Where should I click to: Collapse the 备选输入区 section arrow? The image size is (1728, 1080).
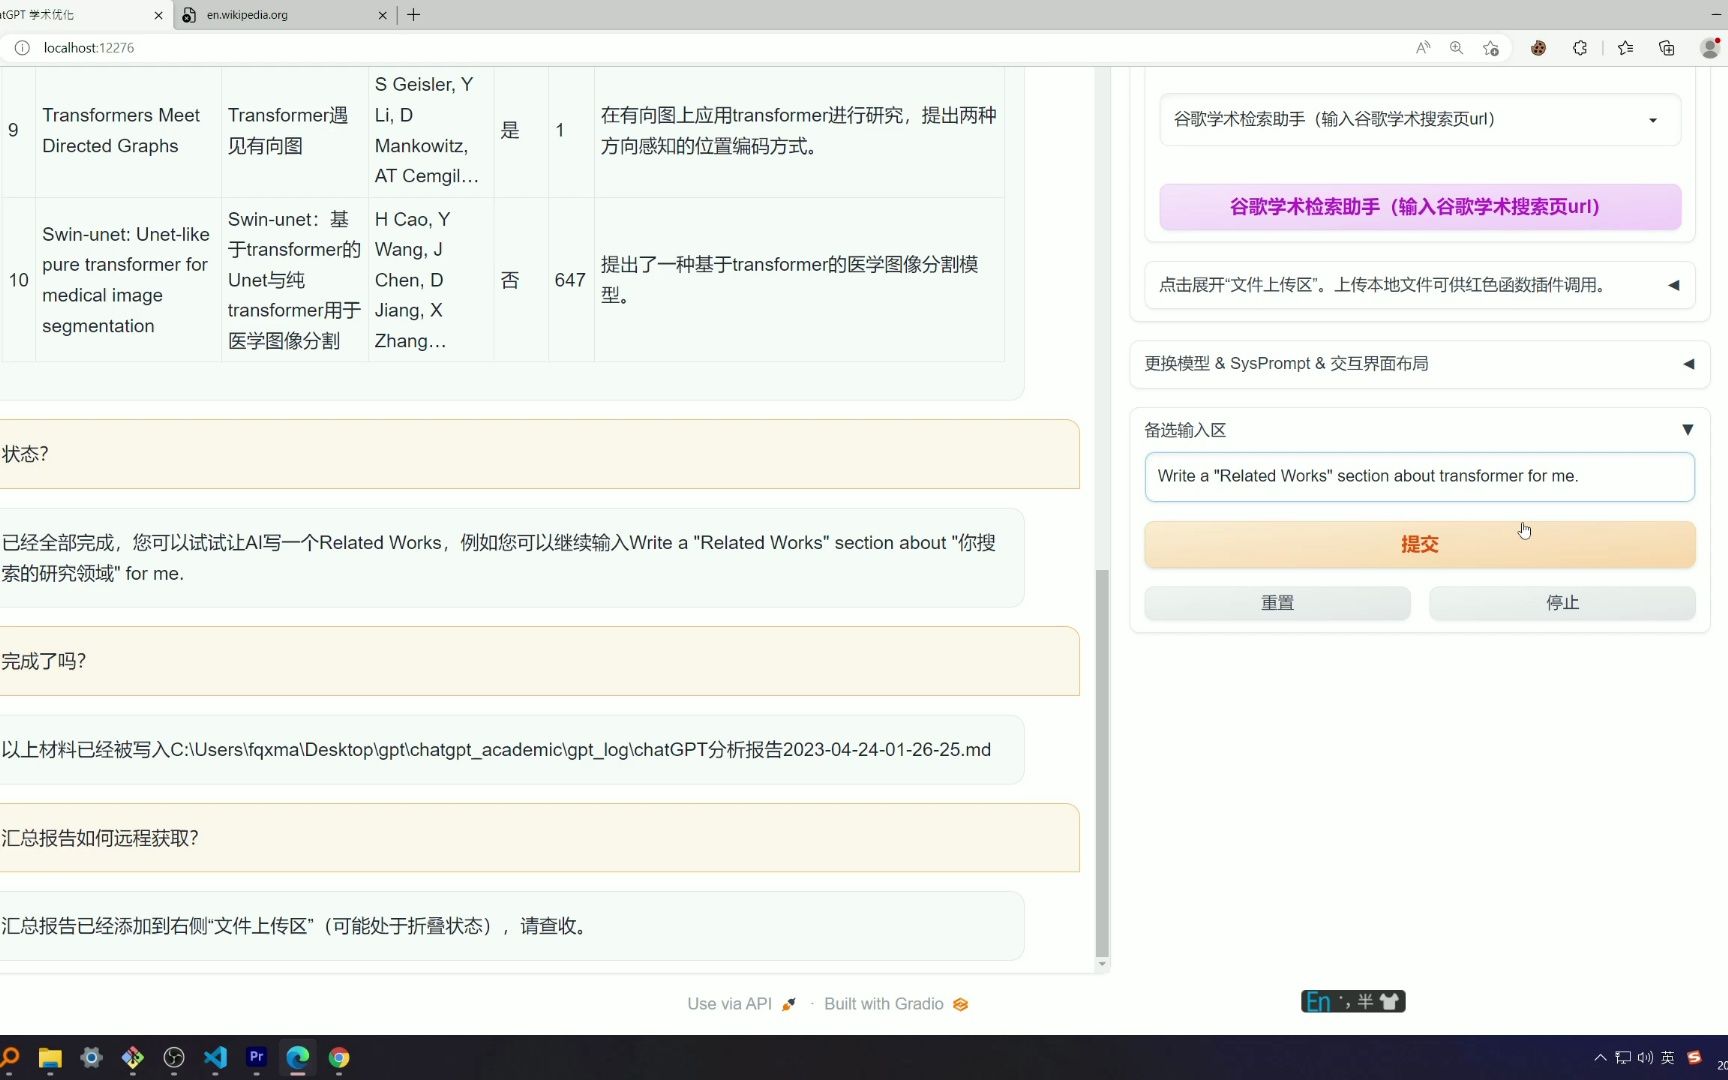(1687, 430)
